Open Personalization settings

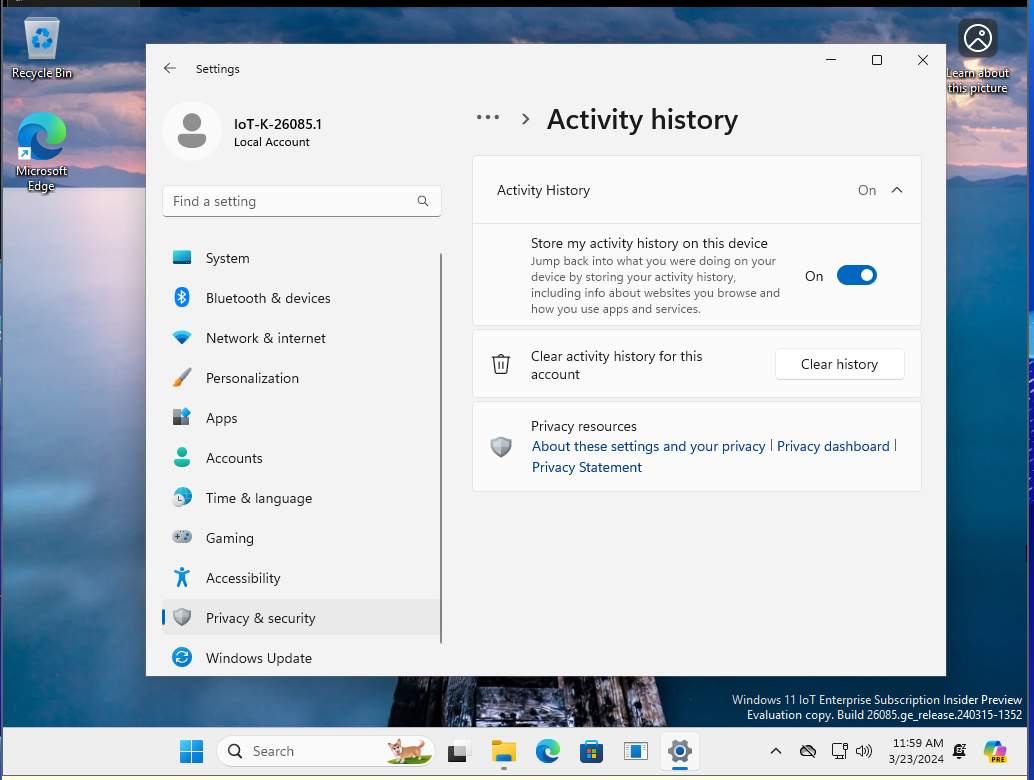(301, 378)
